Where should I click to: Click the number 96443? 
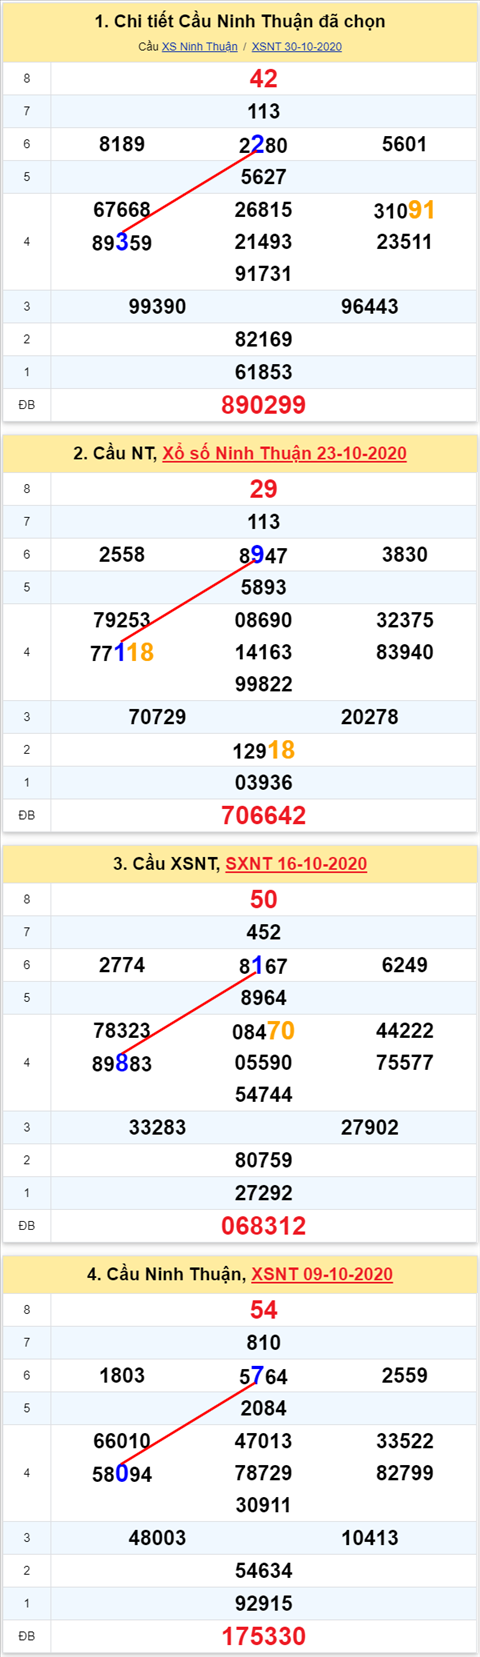point(370,307)
